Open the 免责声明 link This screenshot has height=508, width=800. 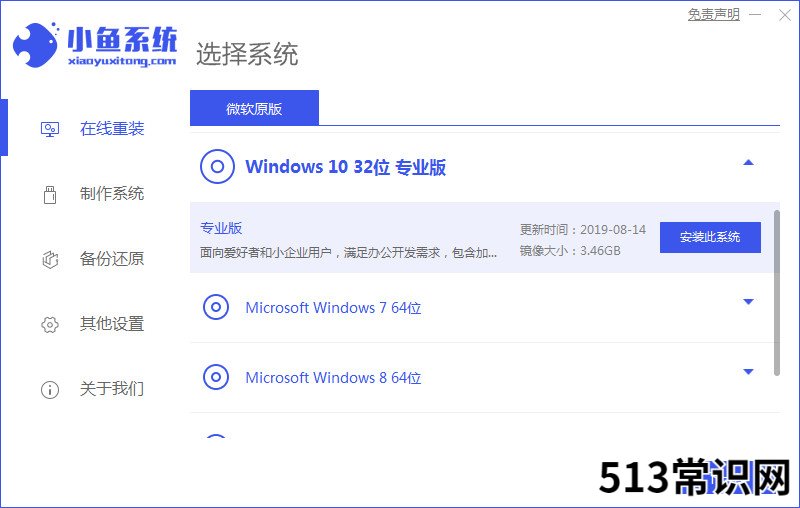point(713,14)
